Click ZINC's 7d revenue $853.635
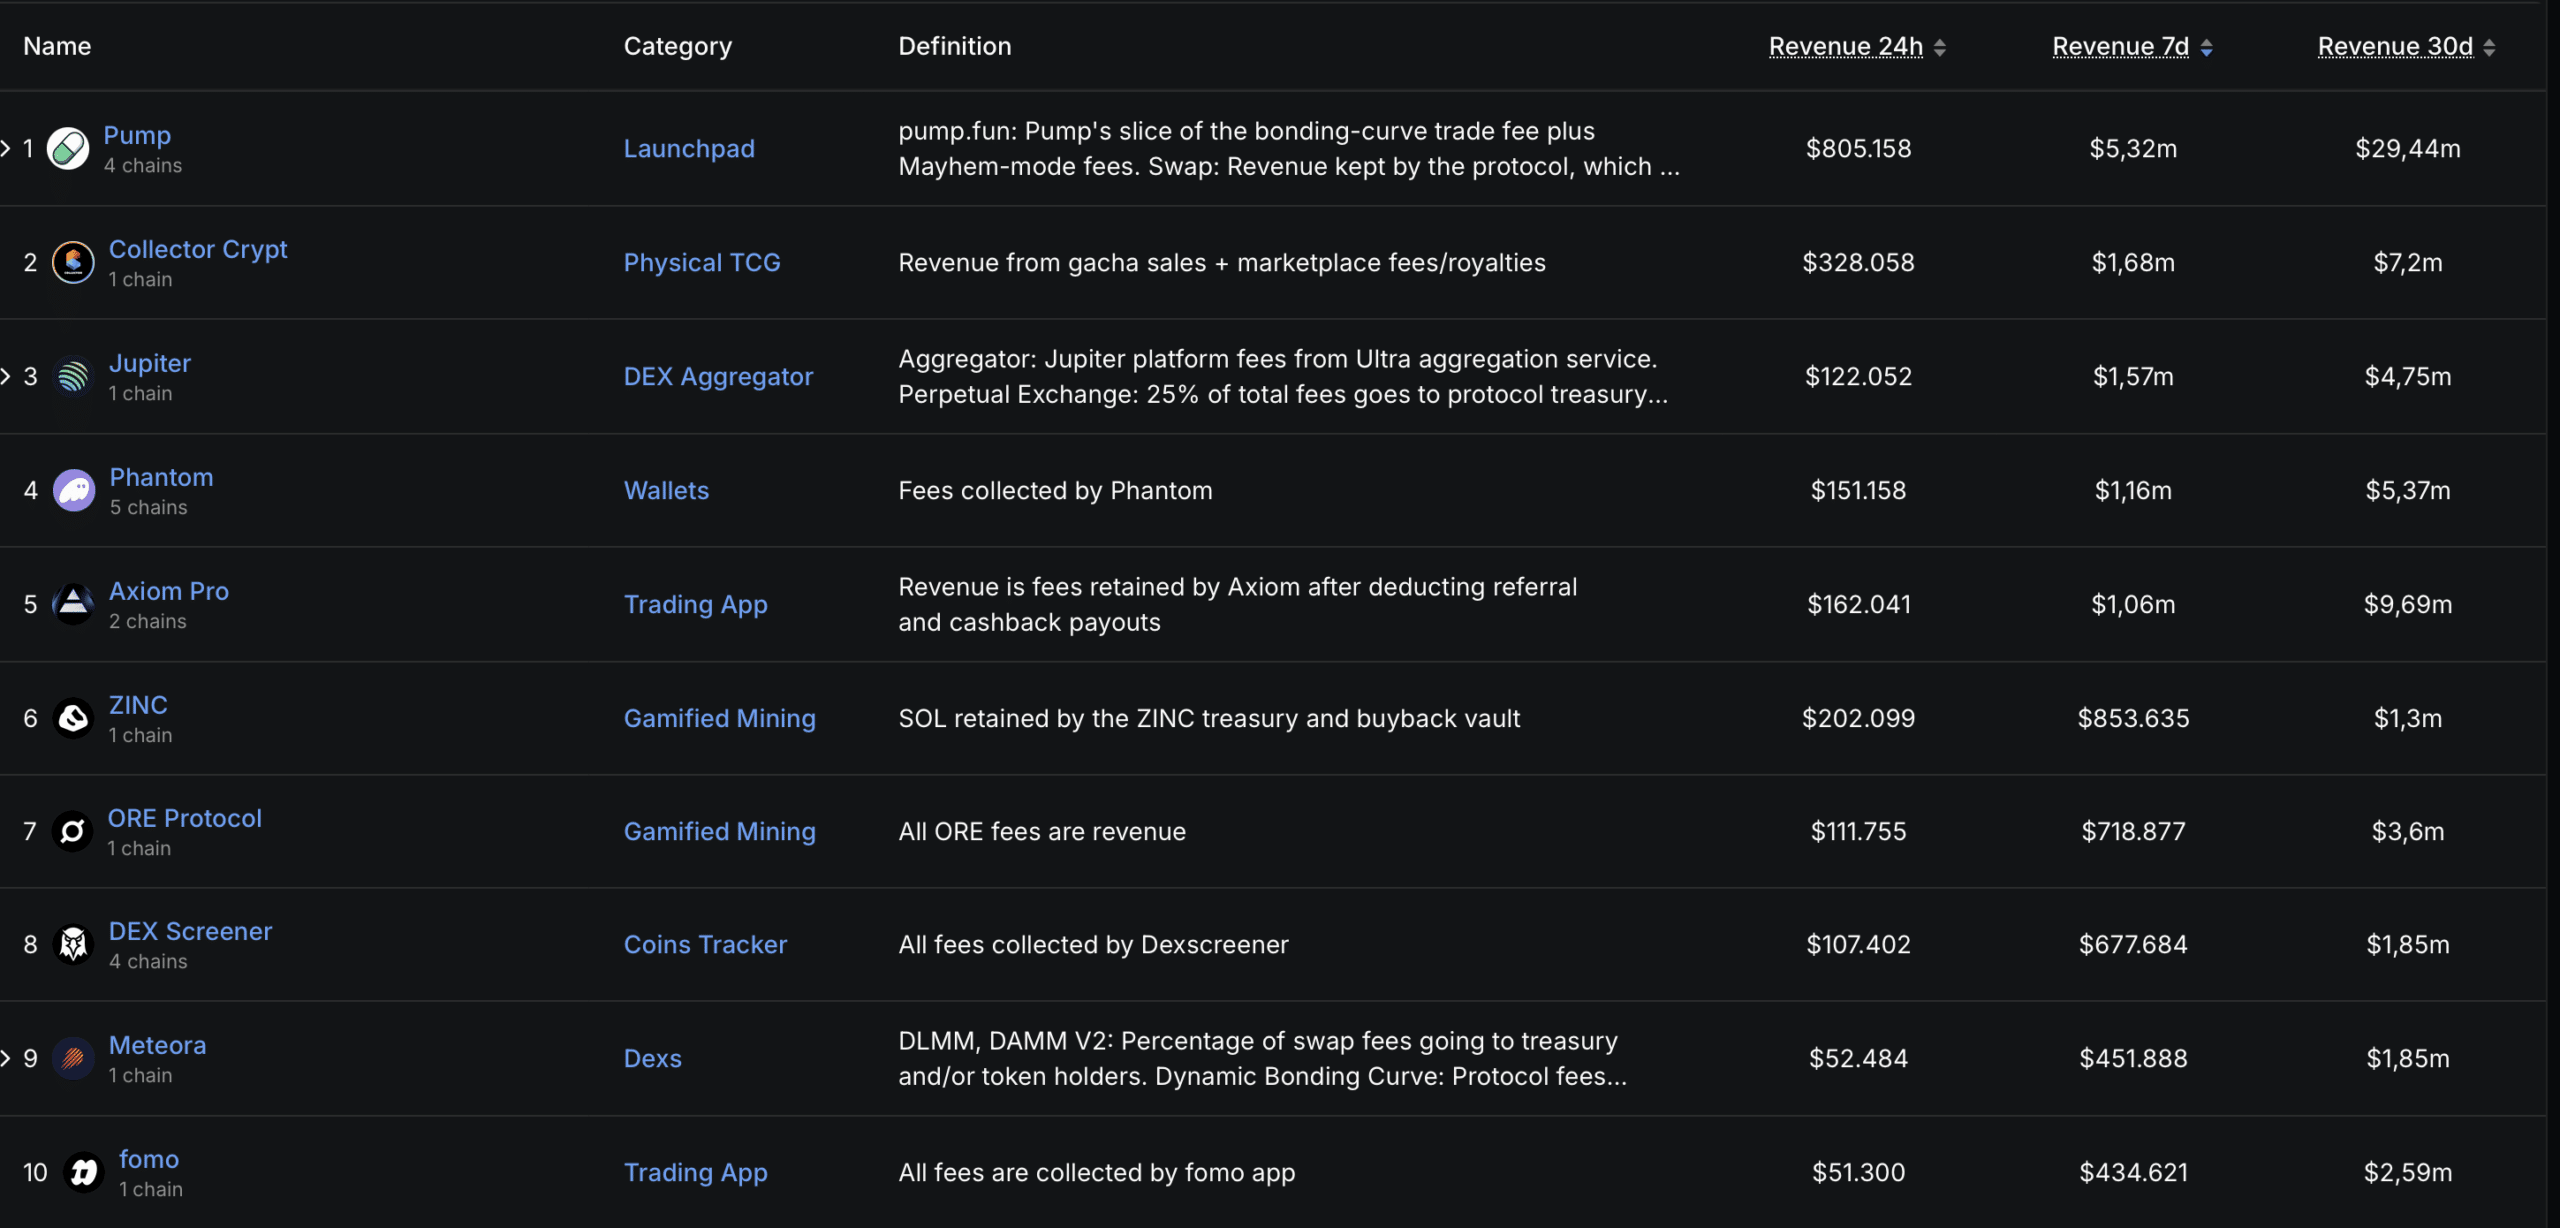This screenshot has height=1228, width=2560. pyautogui.click(x=2133, y=718)
